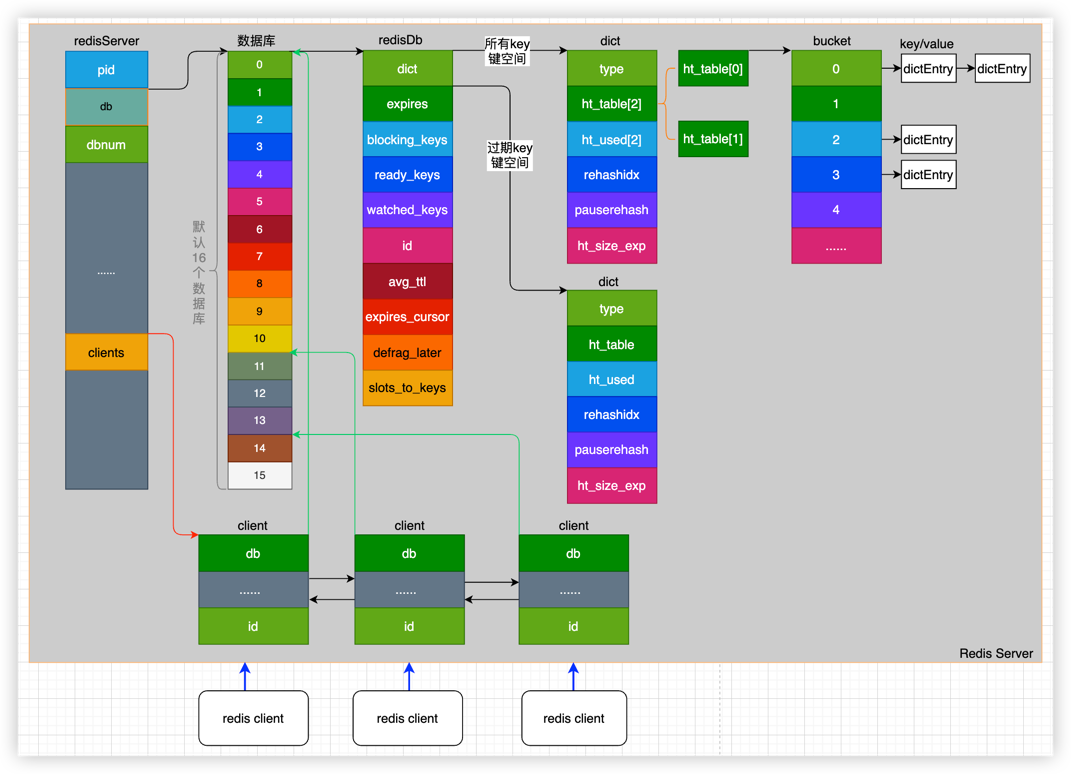Select bucket slot 2 in light blue
1071x774 pixels.
pyautogui.click(x=836, y=139)
